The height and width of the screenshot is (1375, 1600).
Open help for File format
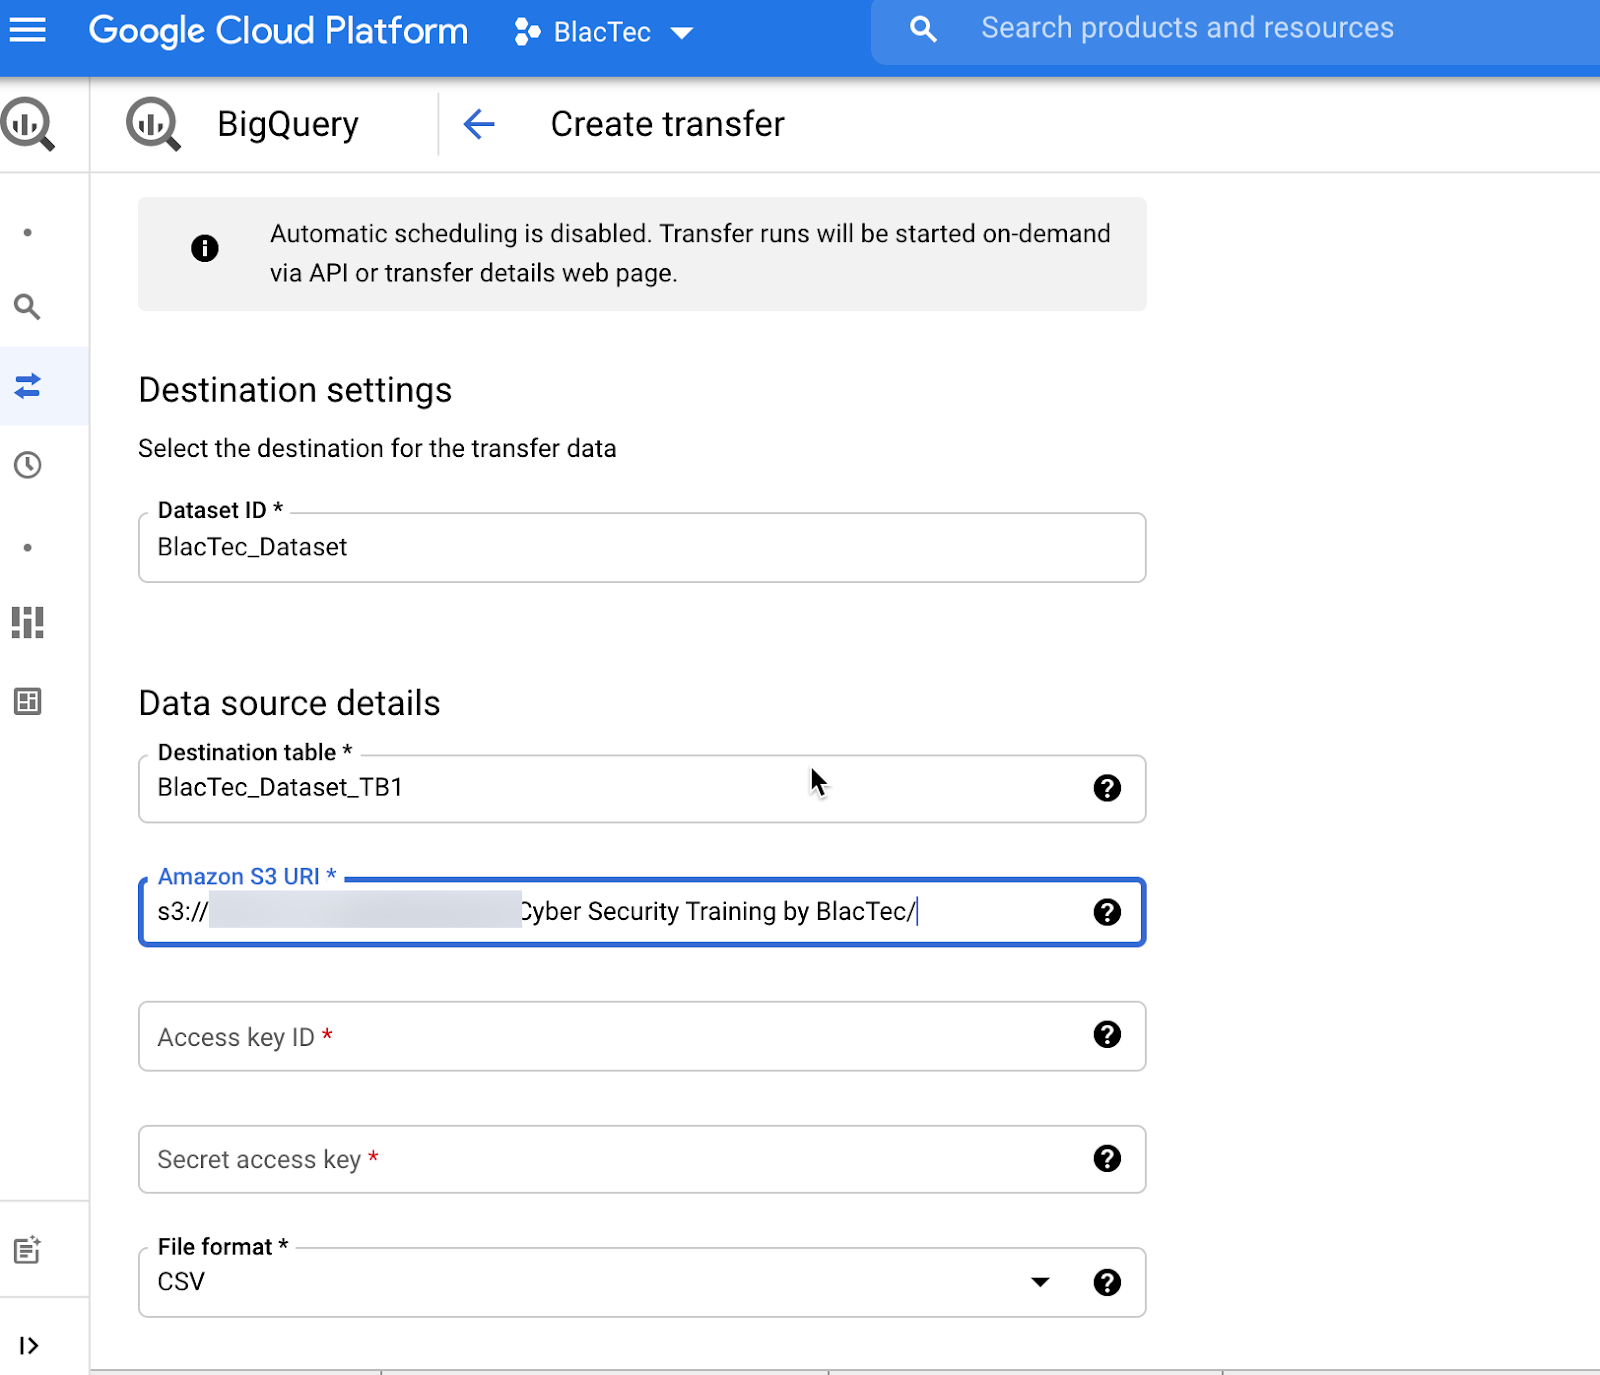[1107, 1282]
